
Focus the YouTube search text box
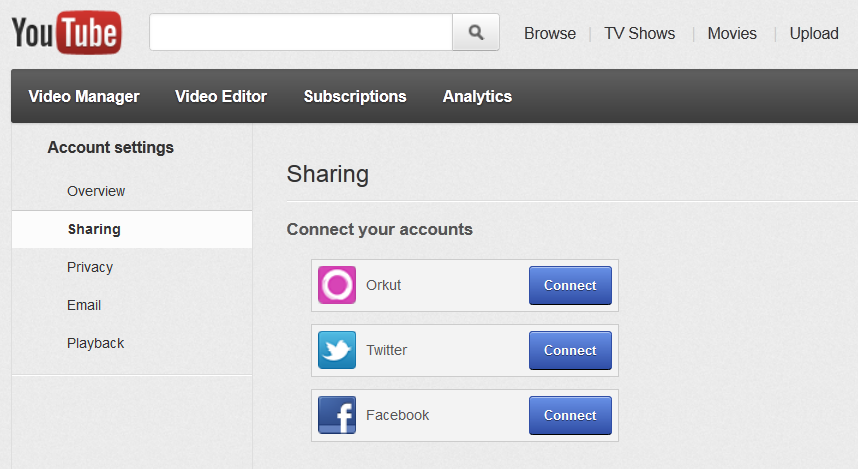tap(301, 33)
